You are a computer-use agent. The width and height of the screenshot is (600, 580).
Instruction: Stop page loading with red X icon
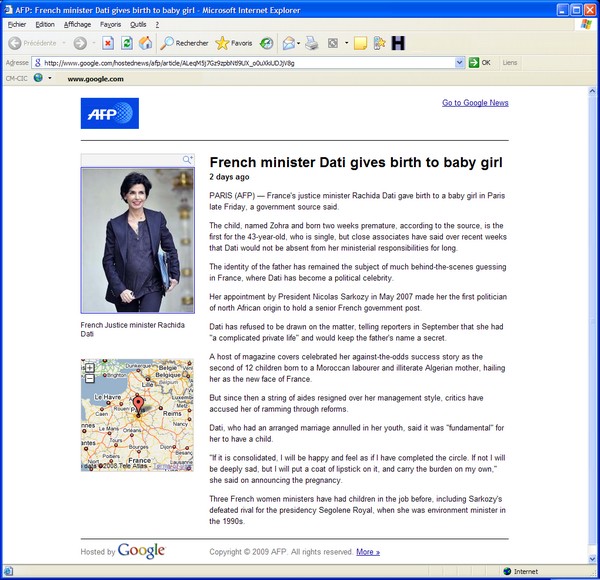coord(108,43)
